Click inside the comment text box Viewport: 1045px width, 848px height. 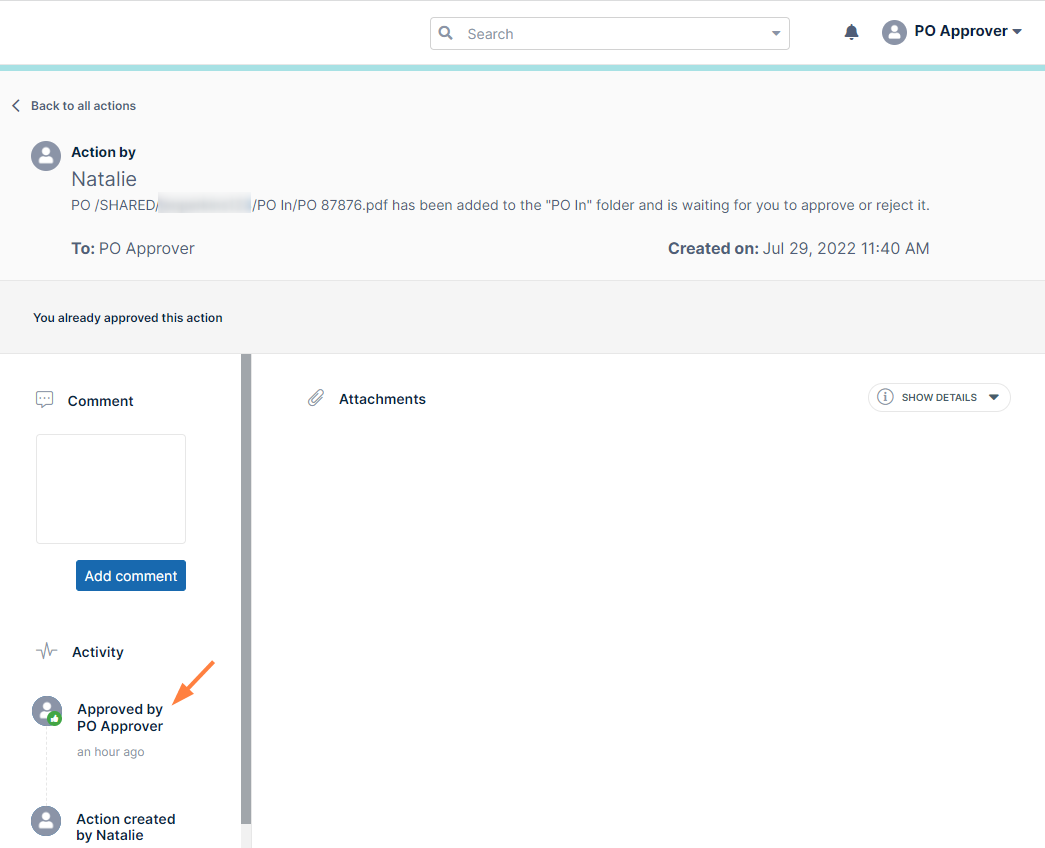[111, 489]
